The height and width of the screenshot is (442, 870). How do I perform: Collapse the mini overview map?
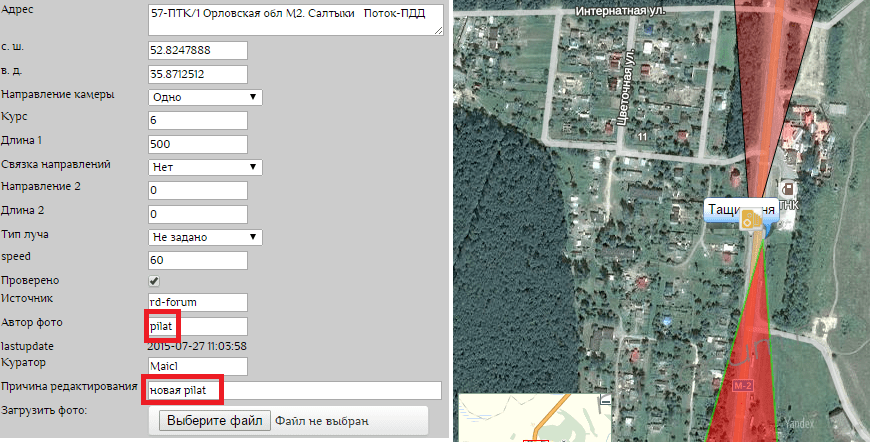click(605, 401)
